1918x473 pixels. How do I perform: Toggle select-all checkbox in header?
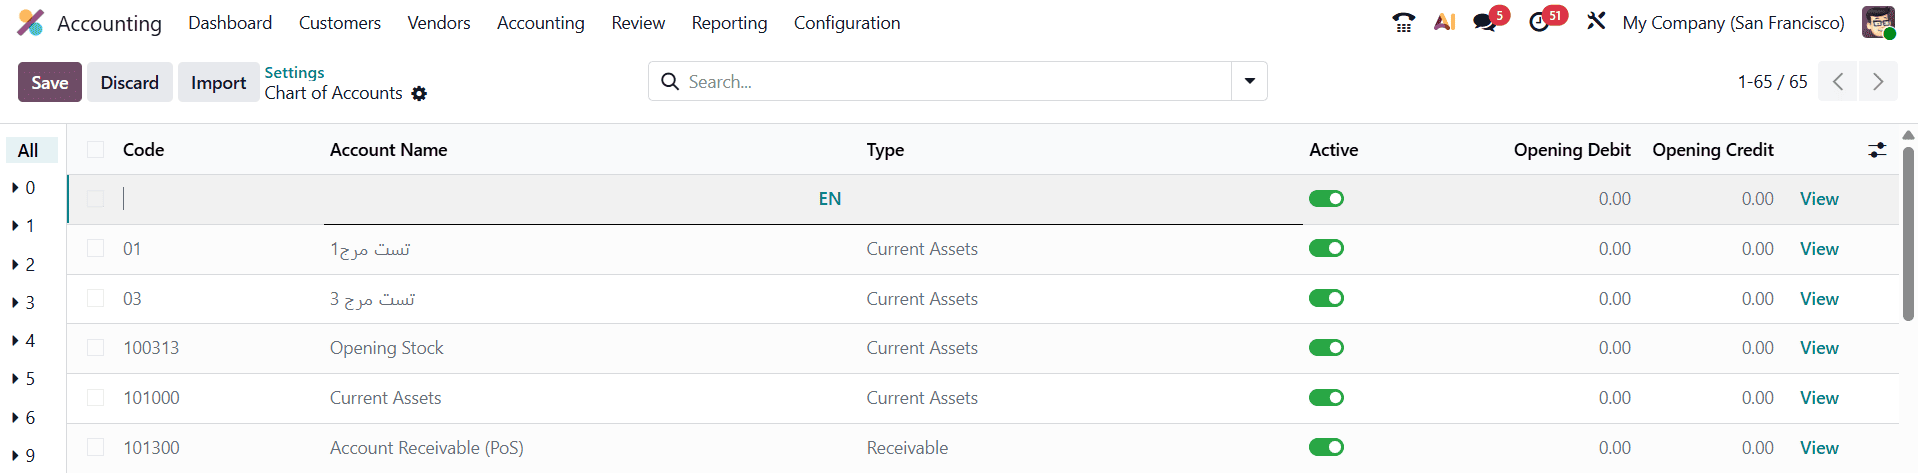[x=96, y=150]
